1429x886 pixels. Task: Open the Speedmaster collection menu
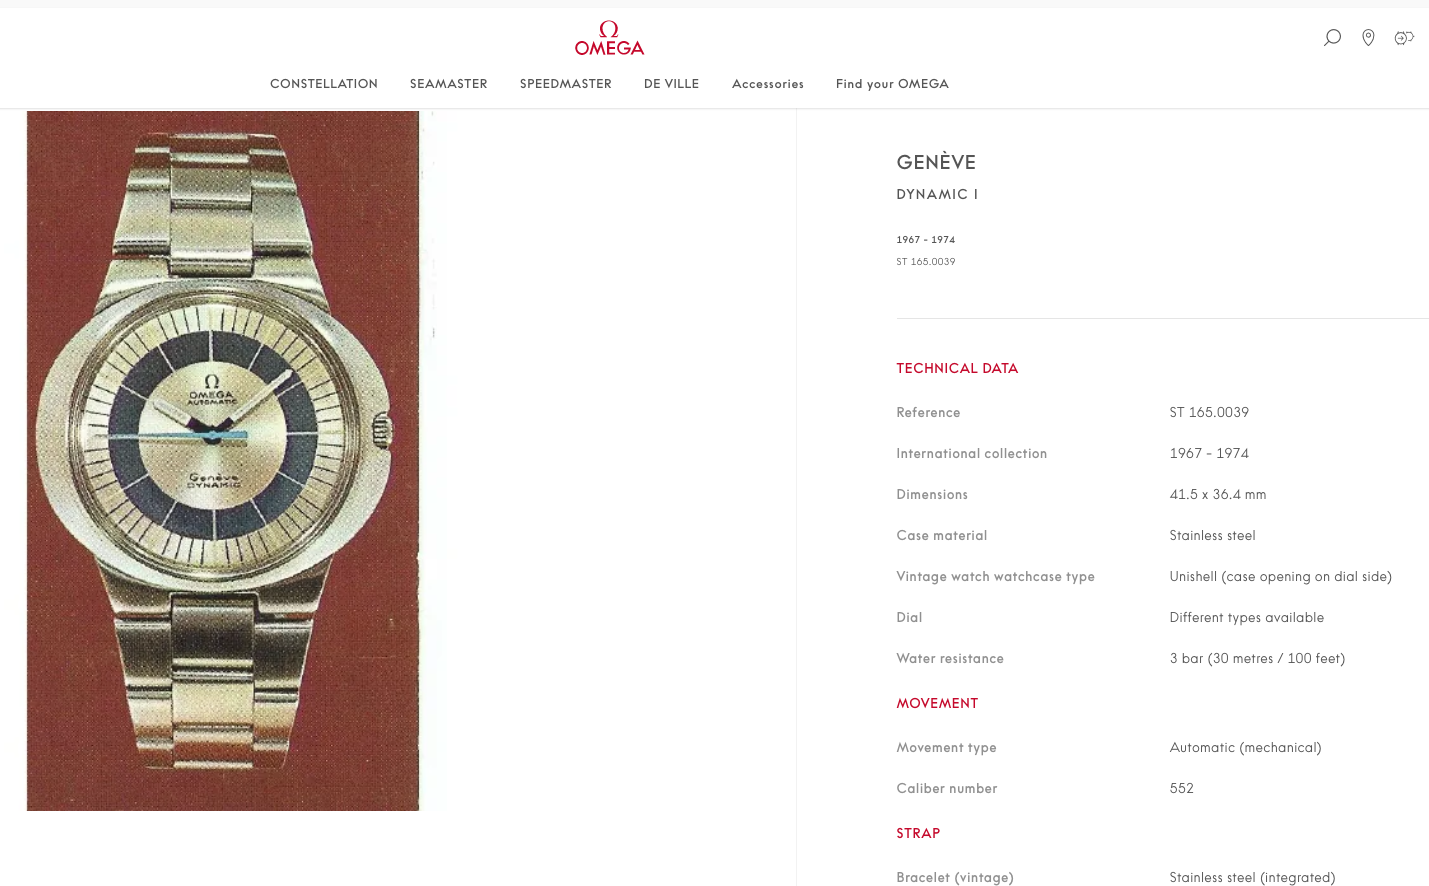[566, 84]
